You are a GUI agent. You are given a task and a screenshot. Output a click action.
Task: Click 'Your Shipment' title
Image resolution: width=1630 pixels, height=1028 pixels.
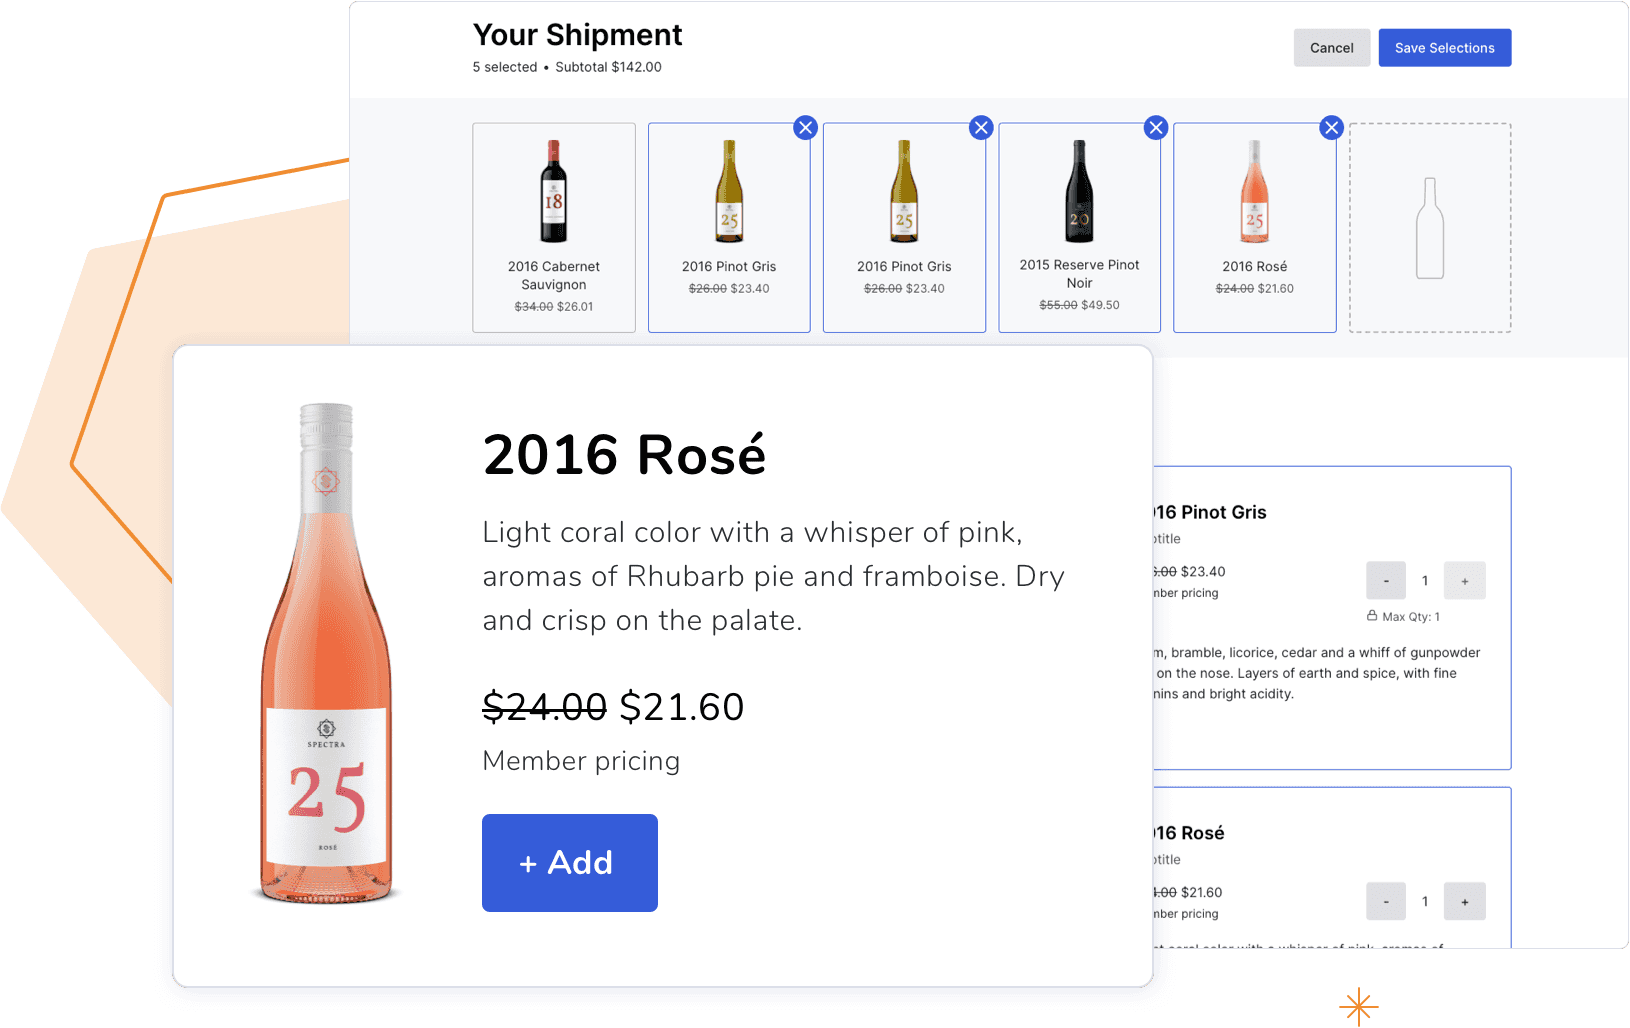(577, 35)
